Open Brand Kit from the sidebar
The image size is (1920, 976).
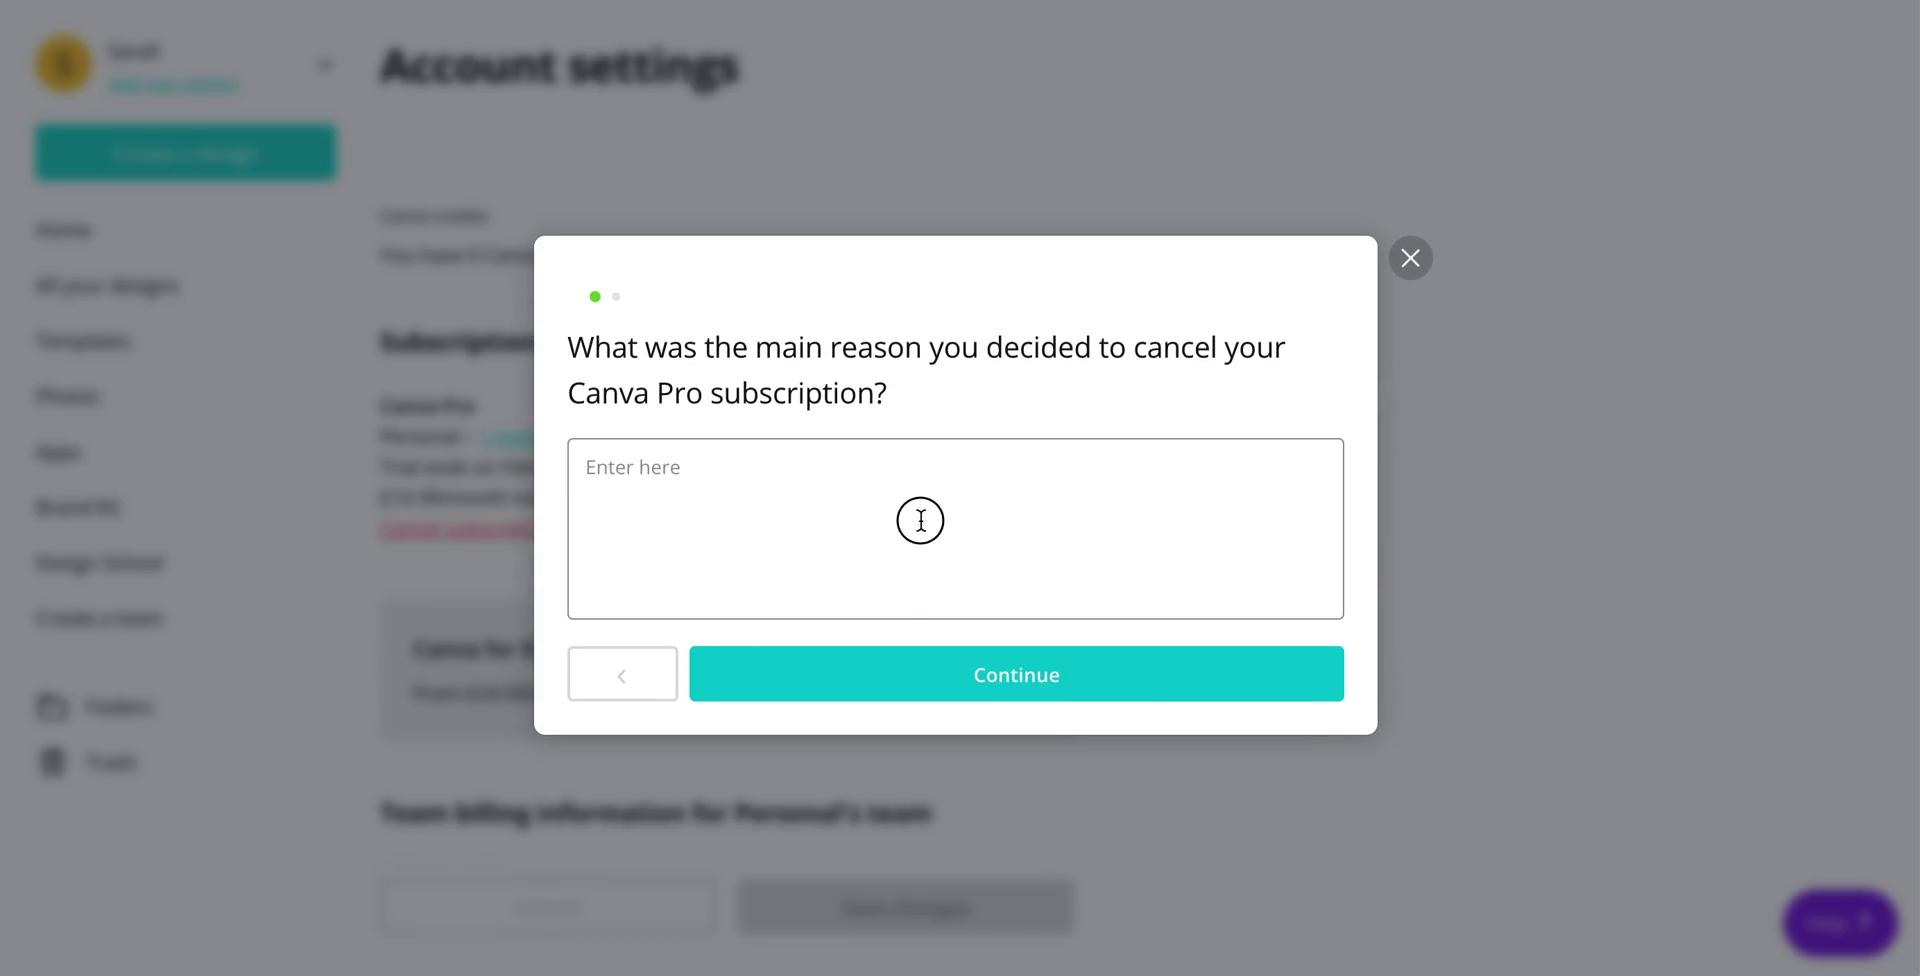click(76, 507)
